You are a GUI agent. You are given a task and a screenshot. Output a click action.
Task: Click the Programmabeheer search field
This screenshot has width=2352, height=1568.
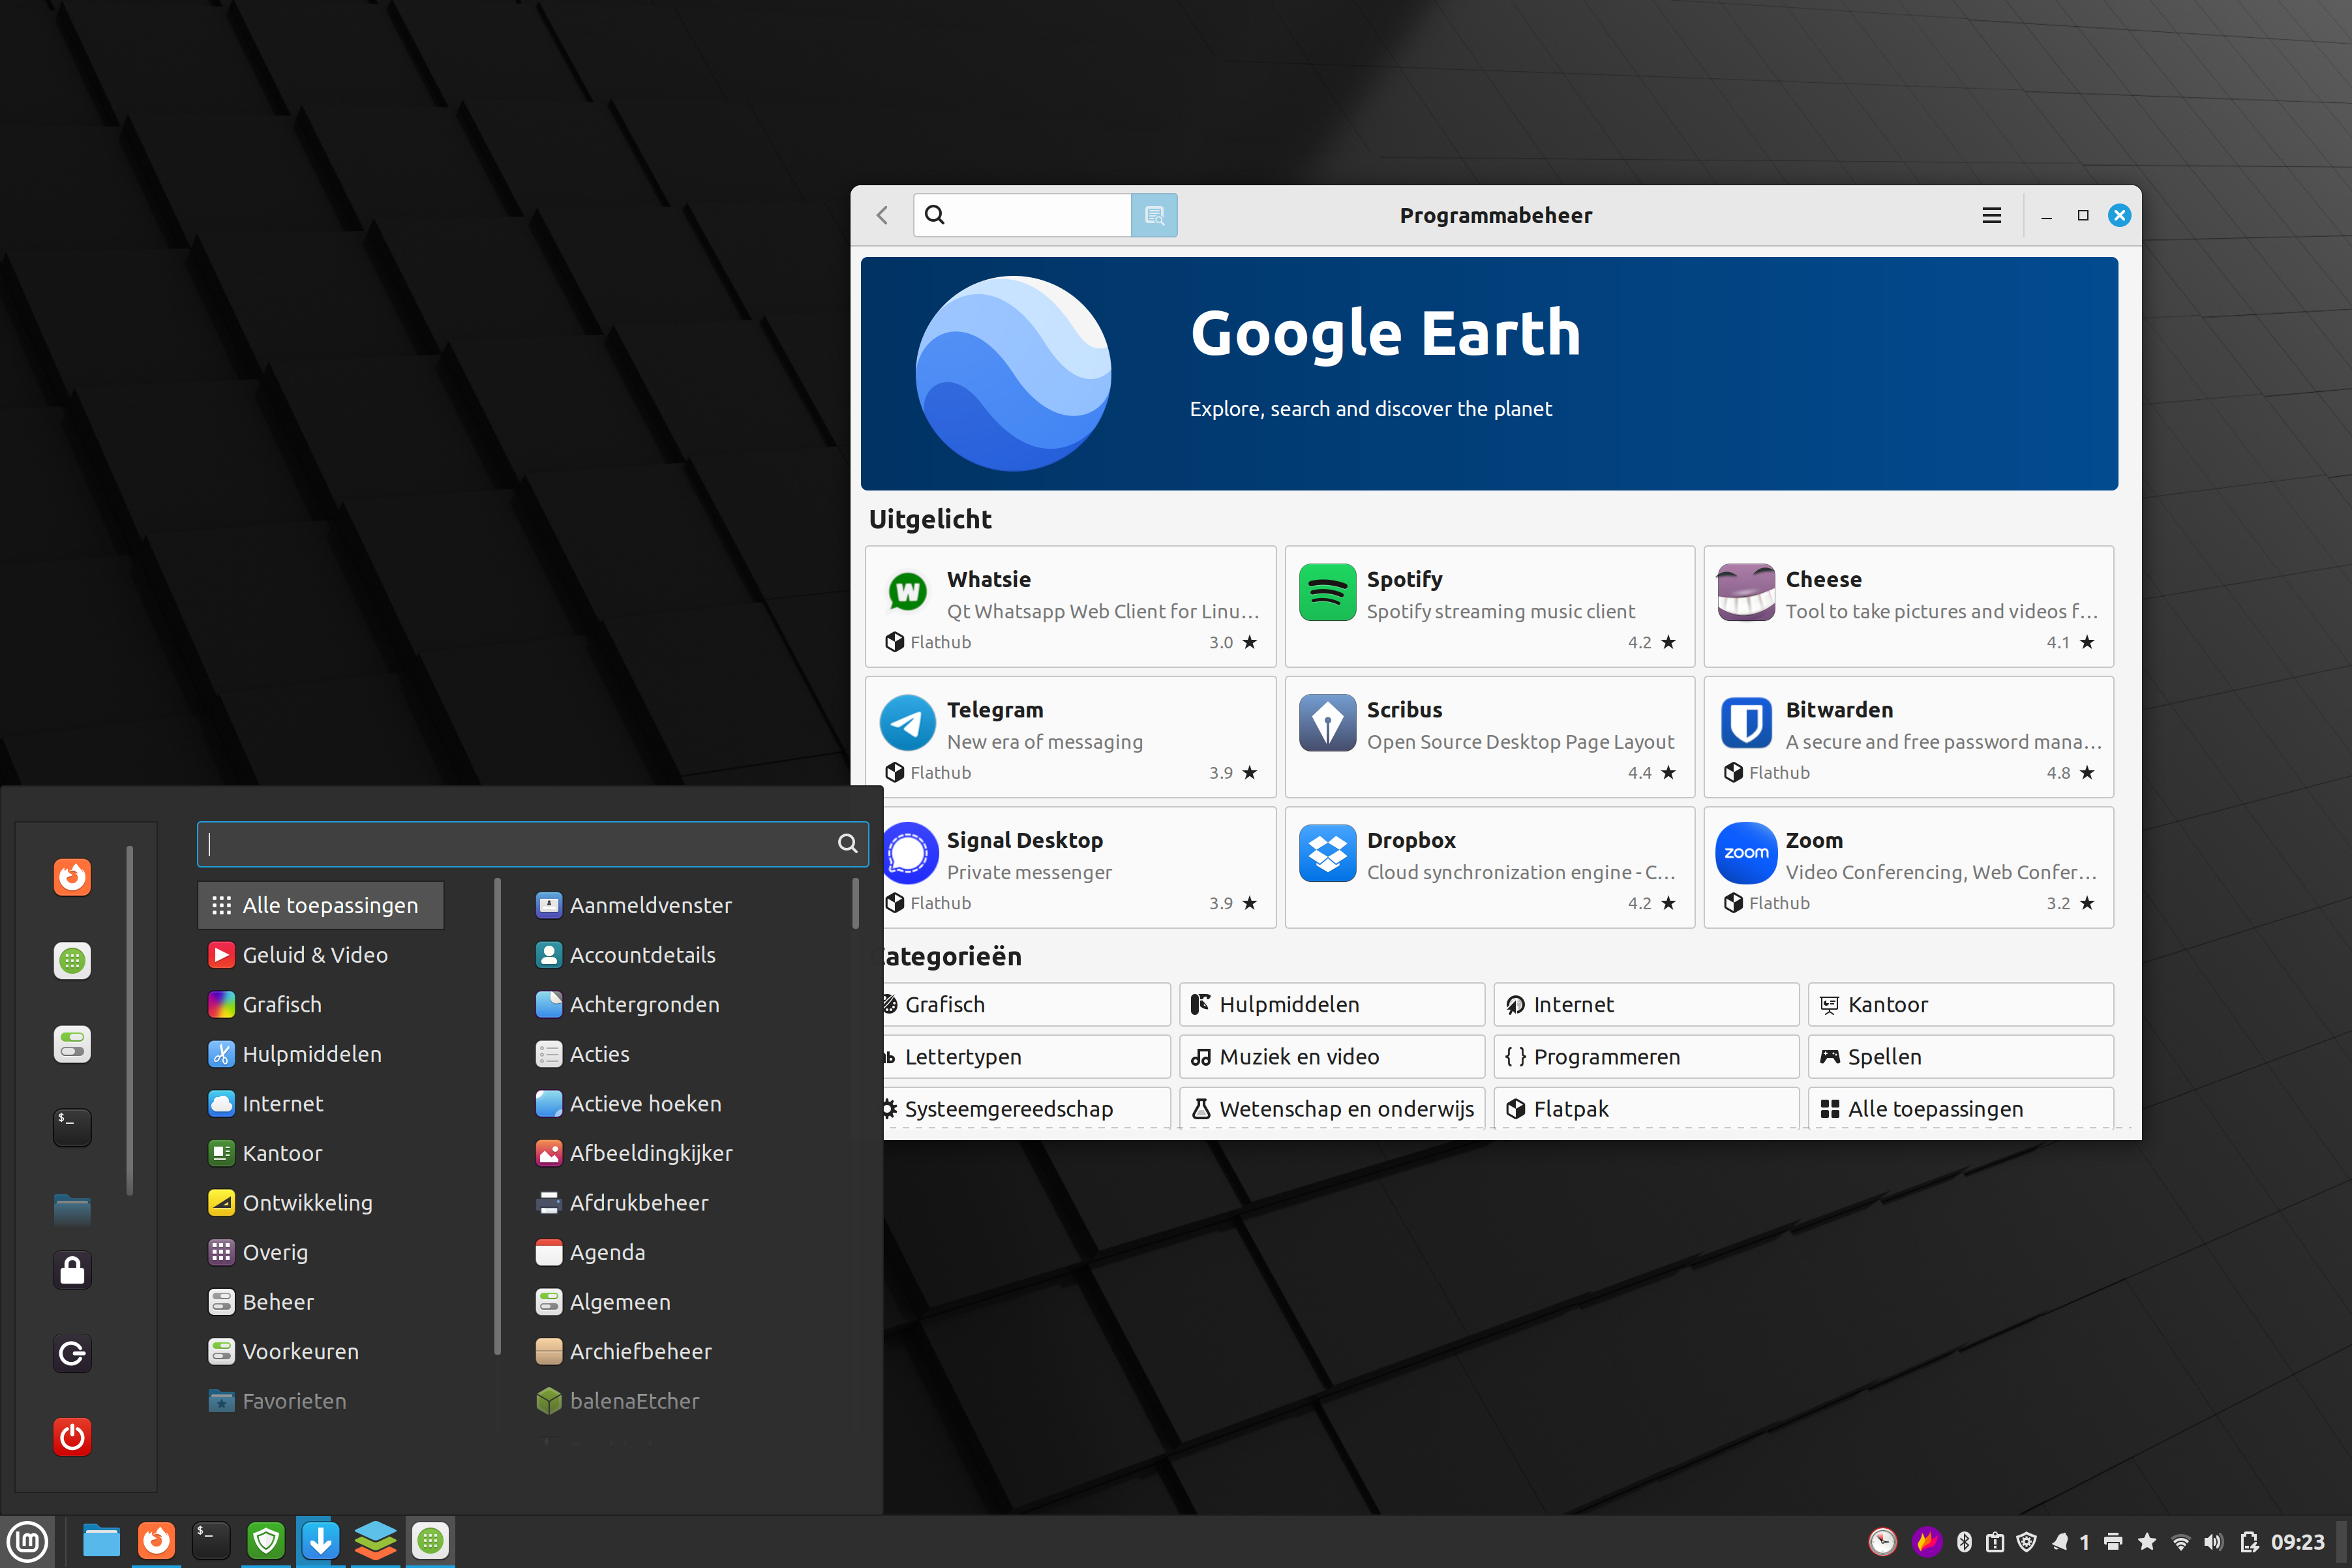[1035, 215]
